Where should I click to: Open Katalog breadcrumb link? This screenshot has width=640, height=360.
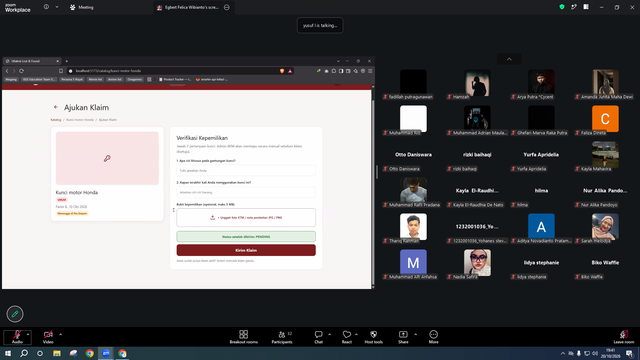56,120
